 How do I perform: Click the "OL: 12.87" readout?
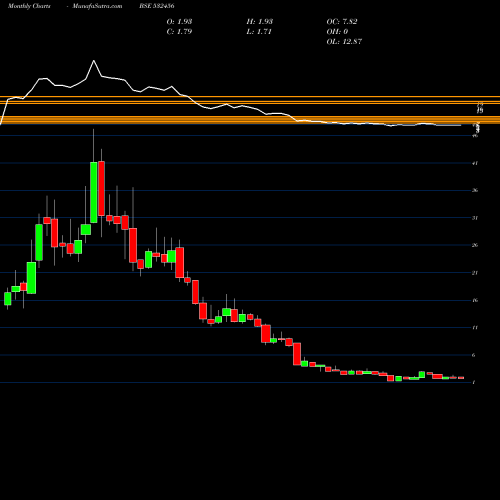pyautogui.click(x=344, y=42)
